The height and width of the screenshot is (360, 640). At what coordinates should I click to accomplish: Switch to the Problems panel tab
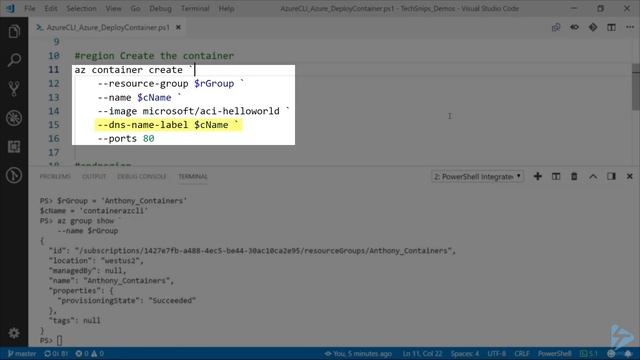click(55, 176)
